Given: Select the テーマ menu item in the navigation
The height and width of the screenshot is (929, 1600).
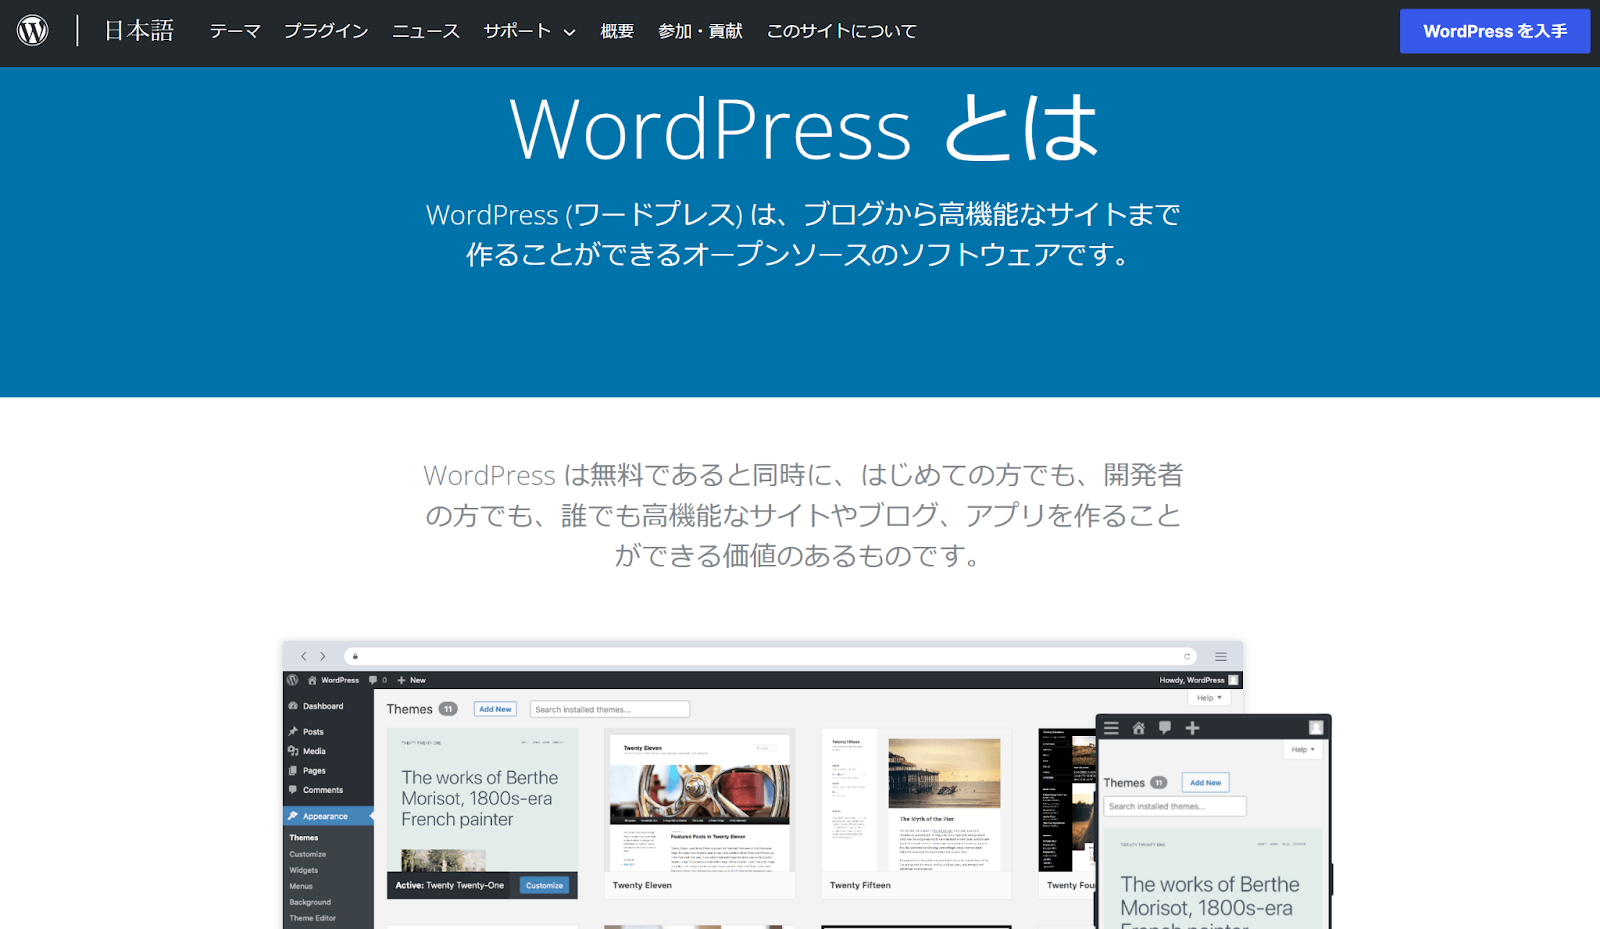Looking at the screenshot, I should coord(233,31).
